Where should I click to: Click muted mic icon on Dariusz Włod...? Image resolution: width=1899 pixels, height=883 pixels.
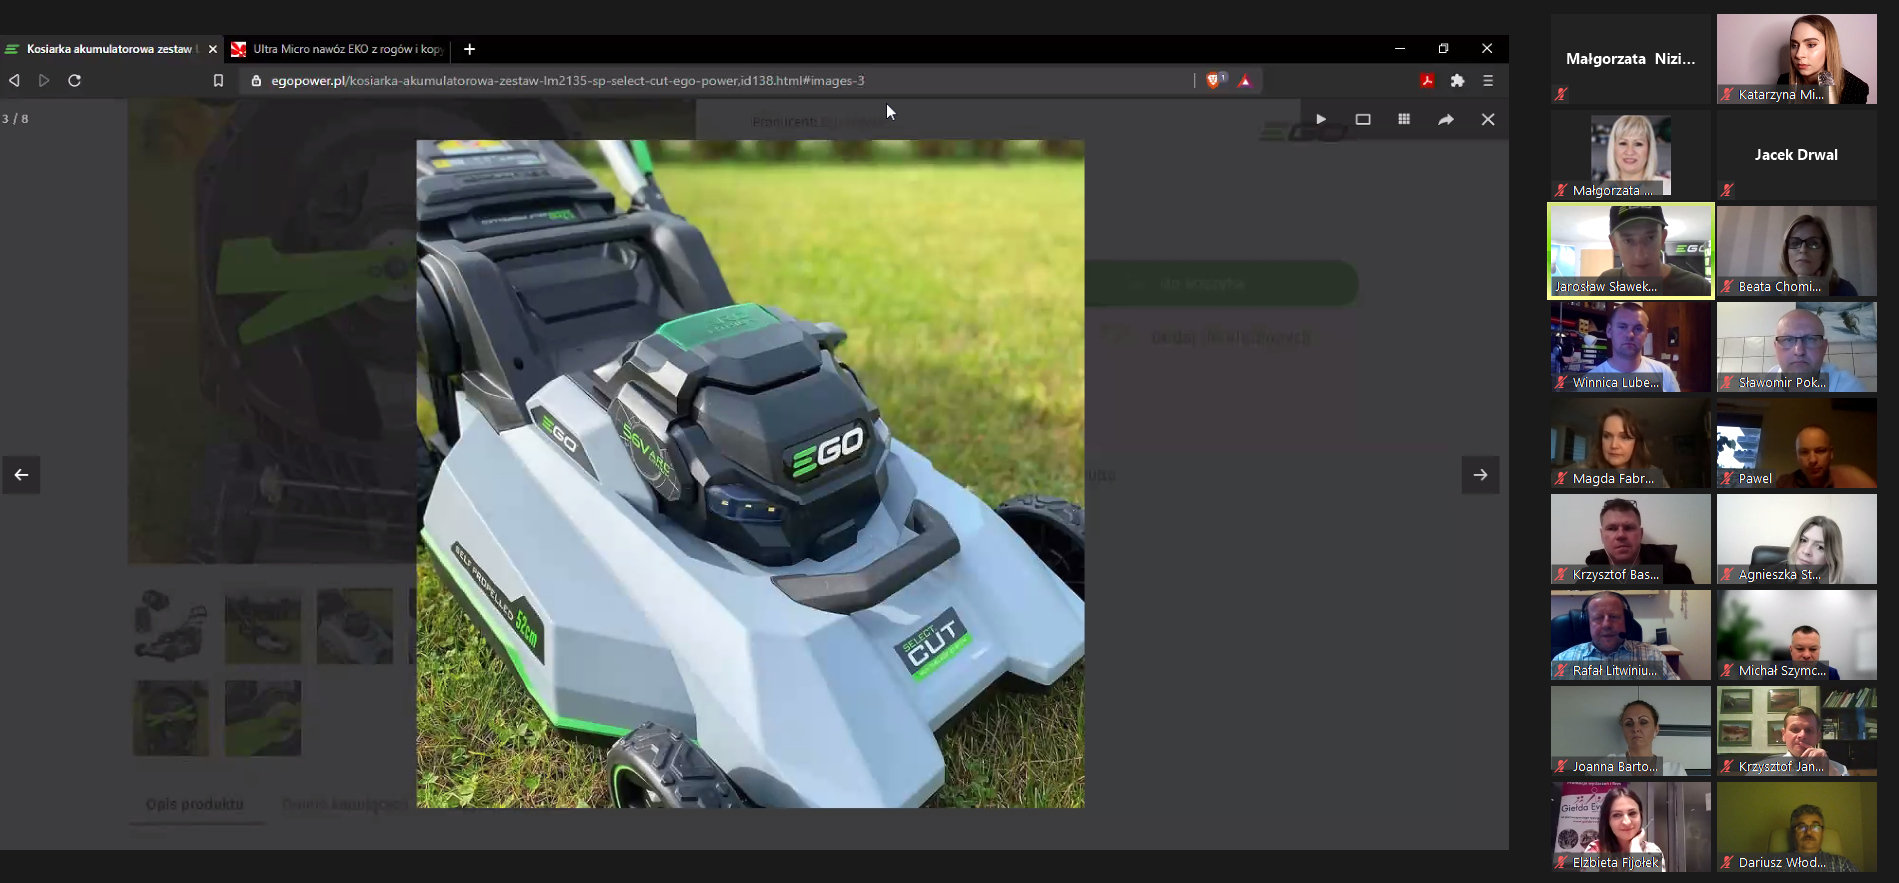pyautogui.click(x=1727, y=862)
